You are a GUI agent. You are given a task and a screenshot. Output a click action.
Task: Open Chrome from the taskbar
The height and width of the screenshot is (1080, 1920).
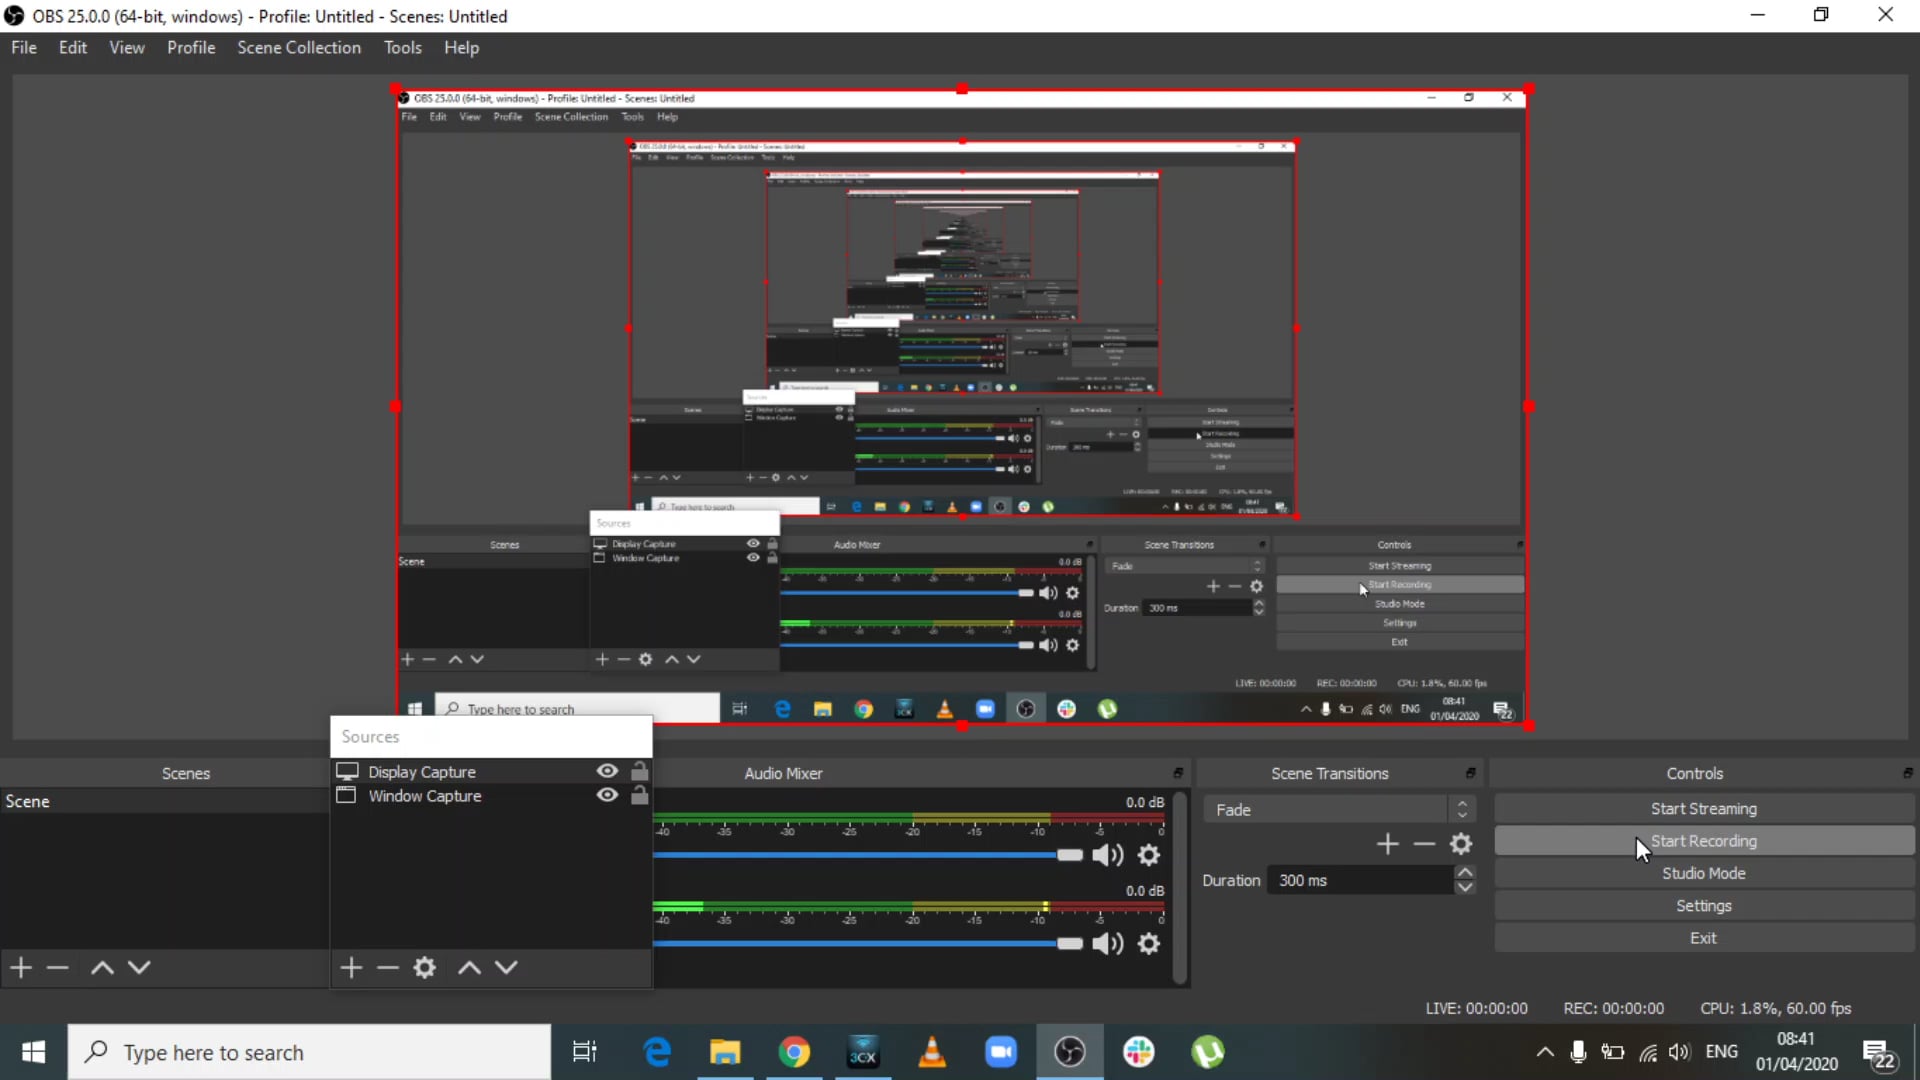point(794,1052)
